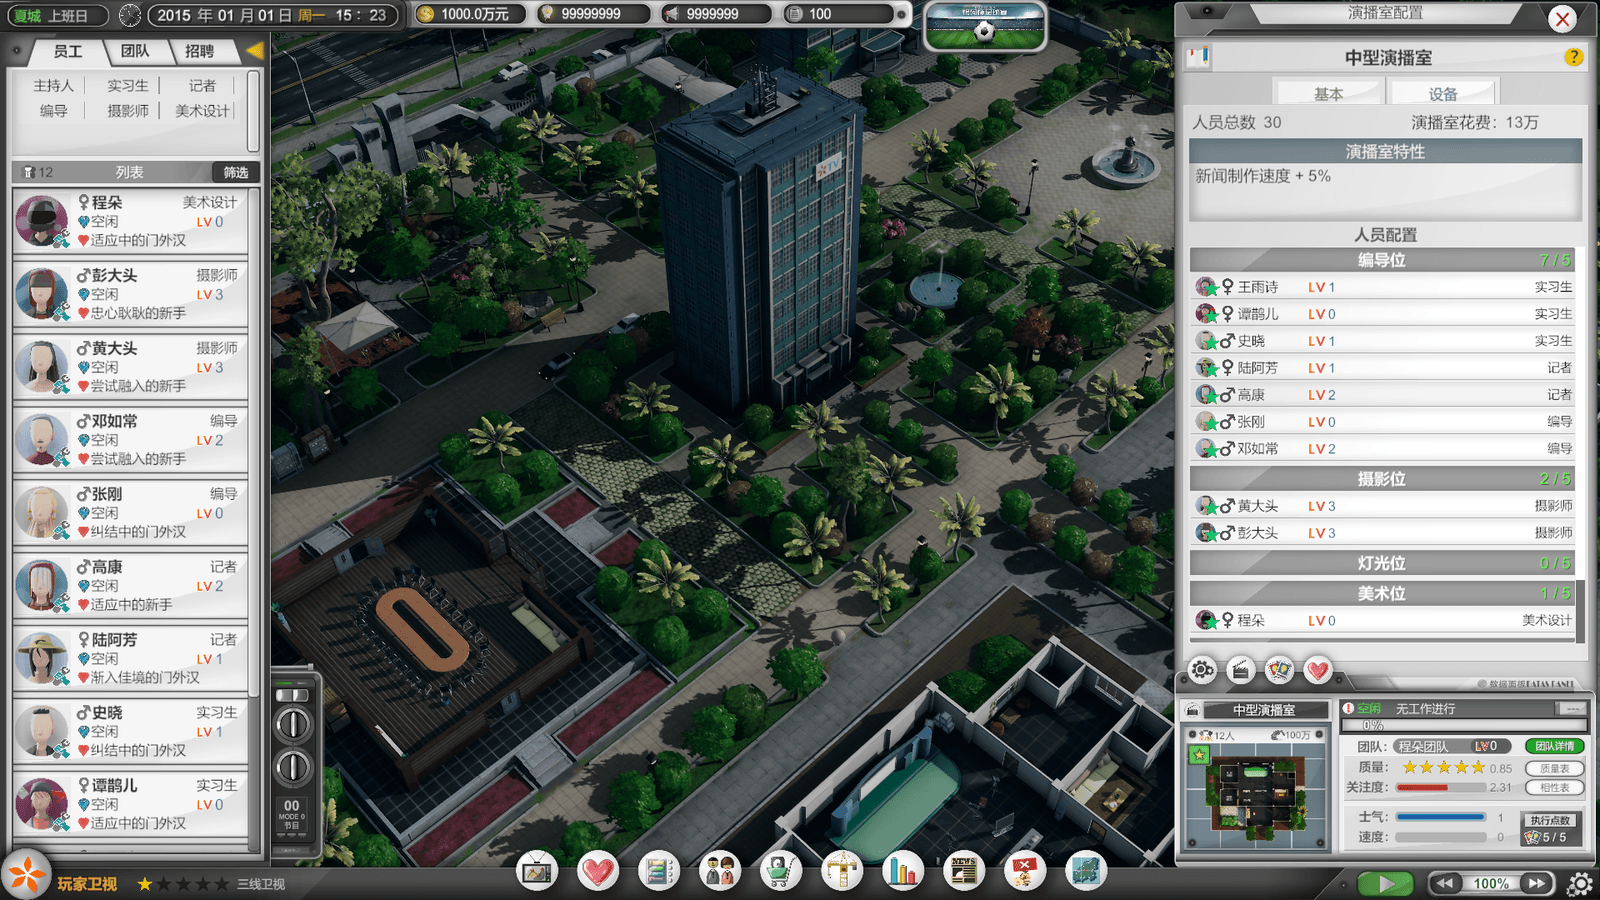
Task: Click the heart icon in bottom toolbar
Action: tap(598, 872)
